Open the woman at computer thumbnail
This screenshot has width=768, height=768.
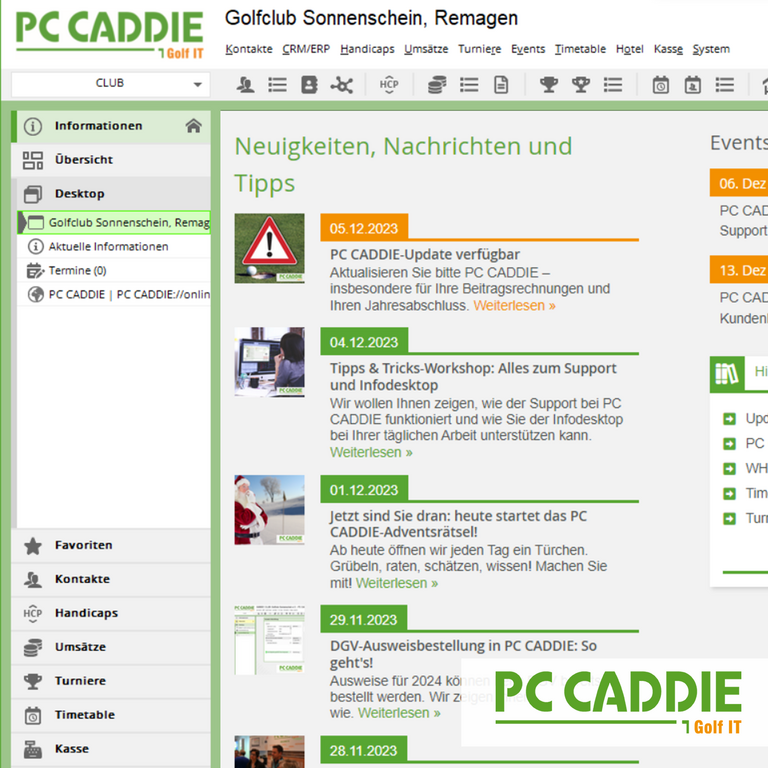269,362
